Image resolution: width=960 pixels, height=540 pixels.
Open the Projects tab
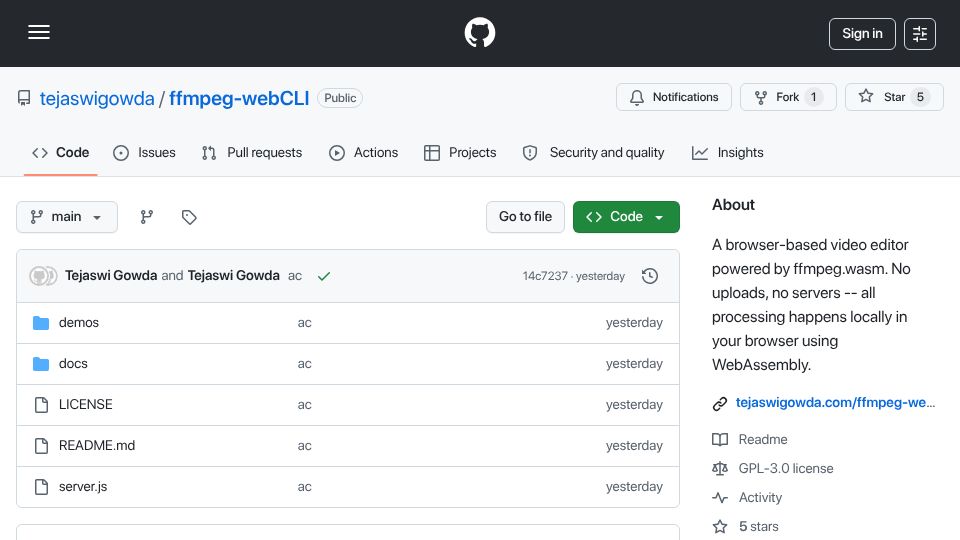460,152
